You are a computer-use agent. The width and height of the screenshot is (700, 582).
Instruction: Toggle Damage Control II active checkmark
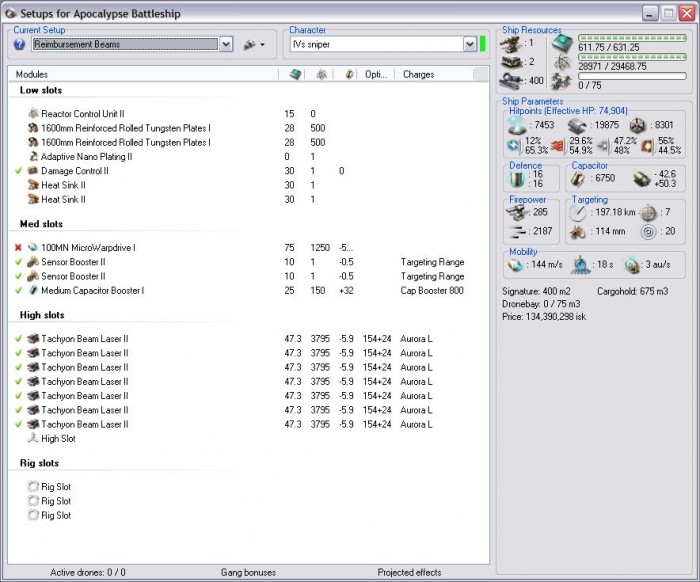18,171
